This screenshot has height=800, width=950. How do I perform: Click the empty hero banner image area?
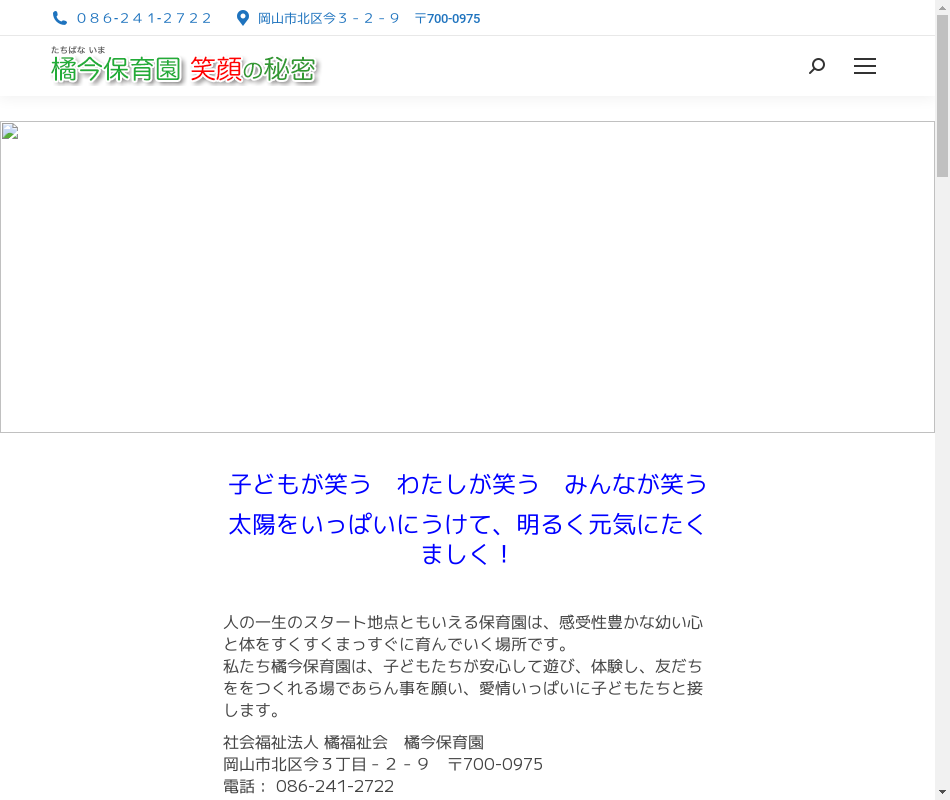467,277
